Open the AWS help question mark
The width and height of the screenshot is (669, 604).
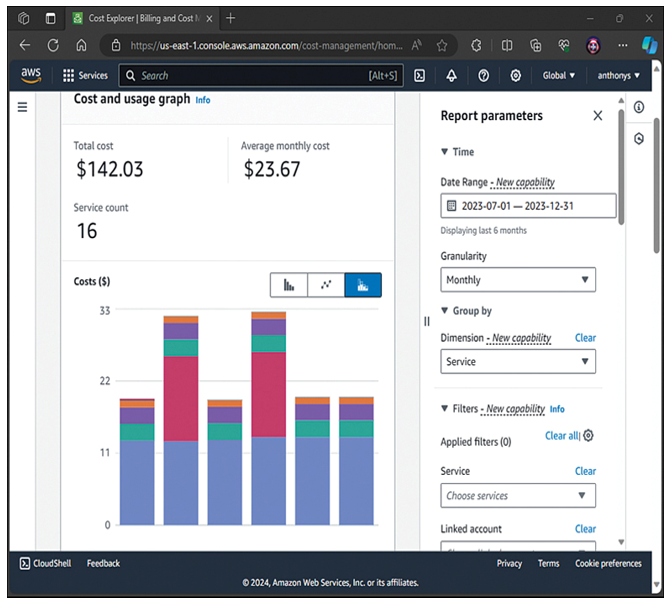(x=483, y=76)
